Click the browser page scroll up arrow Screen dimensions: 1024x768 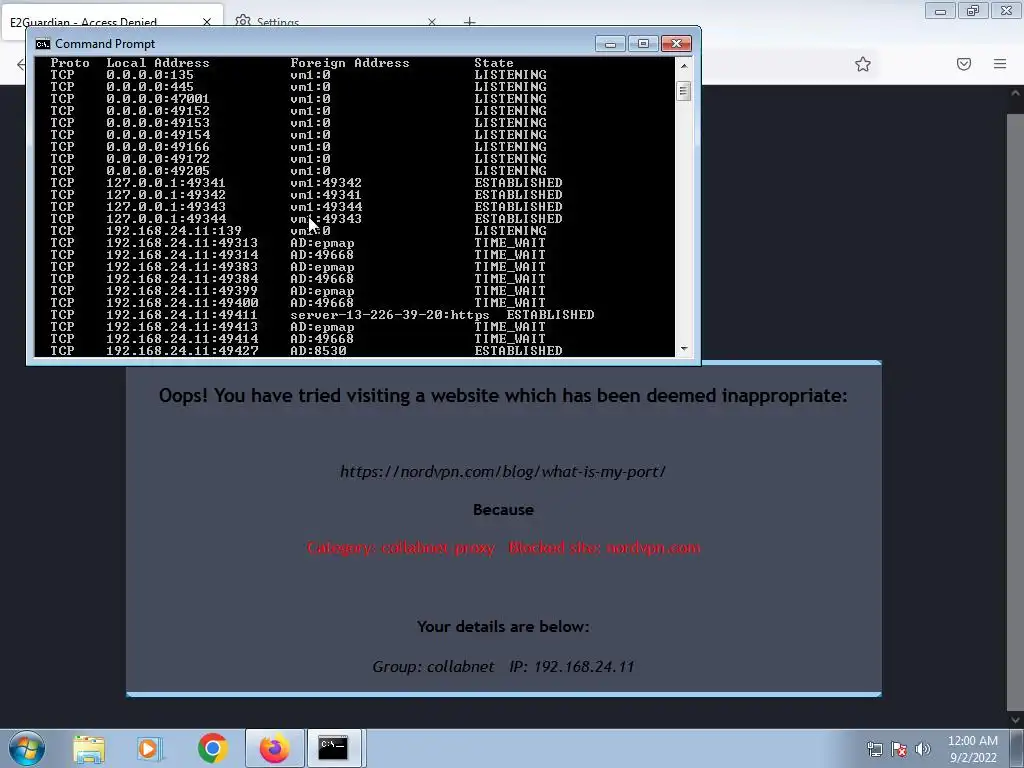(x=1016, y=93)
